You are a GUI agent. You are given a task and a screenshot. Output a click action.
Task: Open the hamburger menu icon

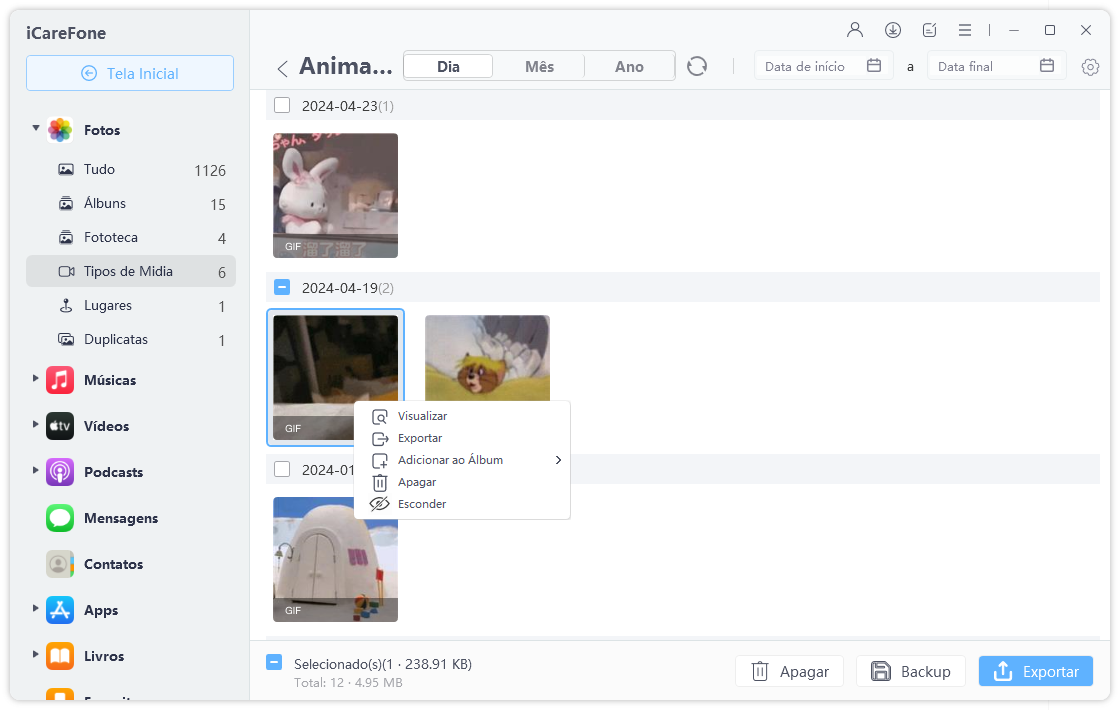pyautogui.click(x=964, y=30)
